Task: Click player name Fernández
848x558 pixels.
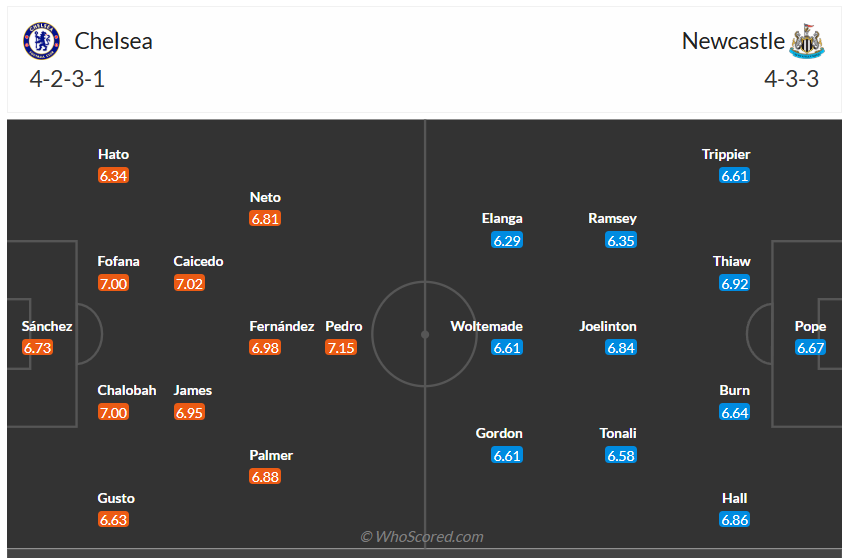Action: click(282, 326)
